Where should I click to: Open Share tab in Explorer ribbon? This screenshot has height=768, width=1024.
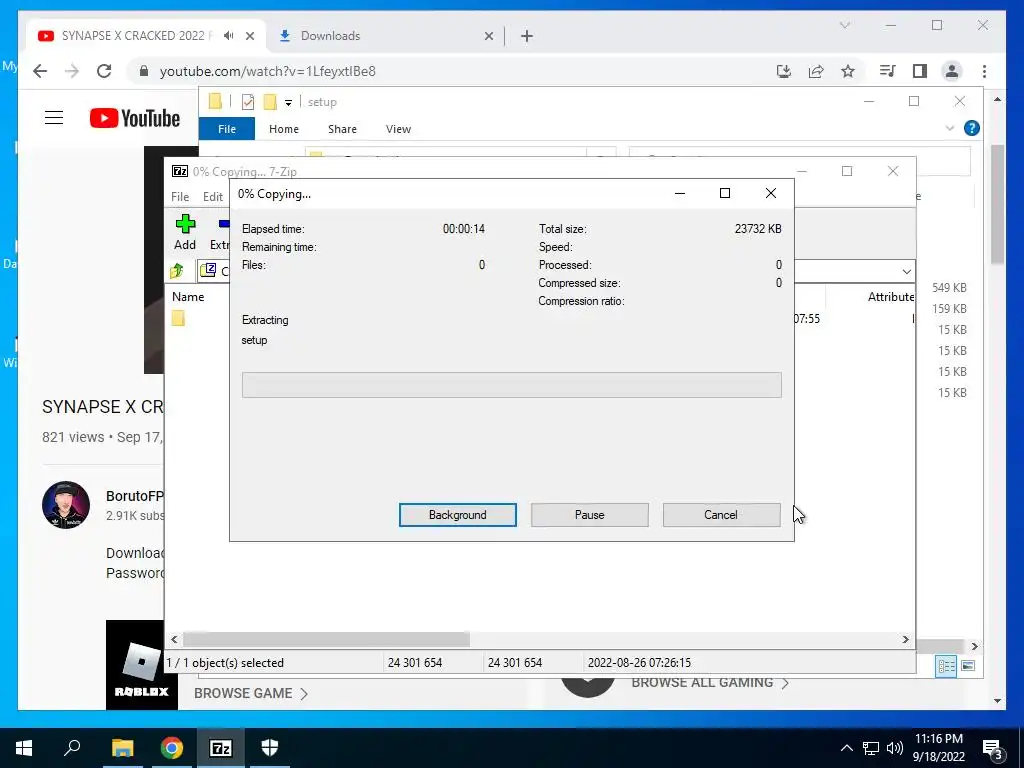[x=342, y=129]
